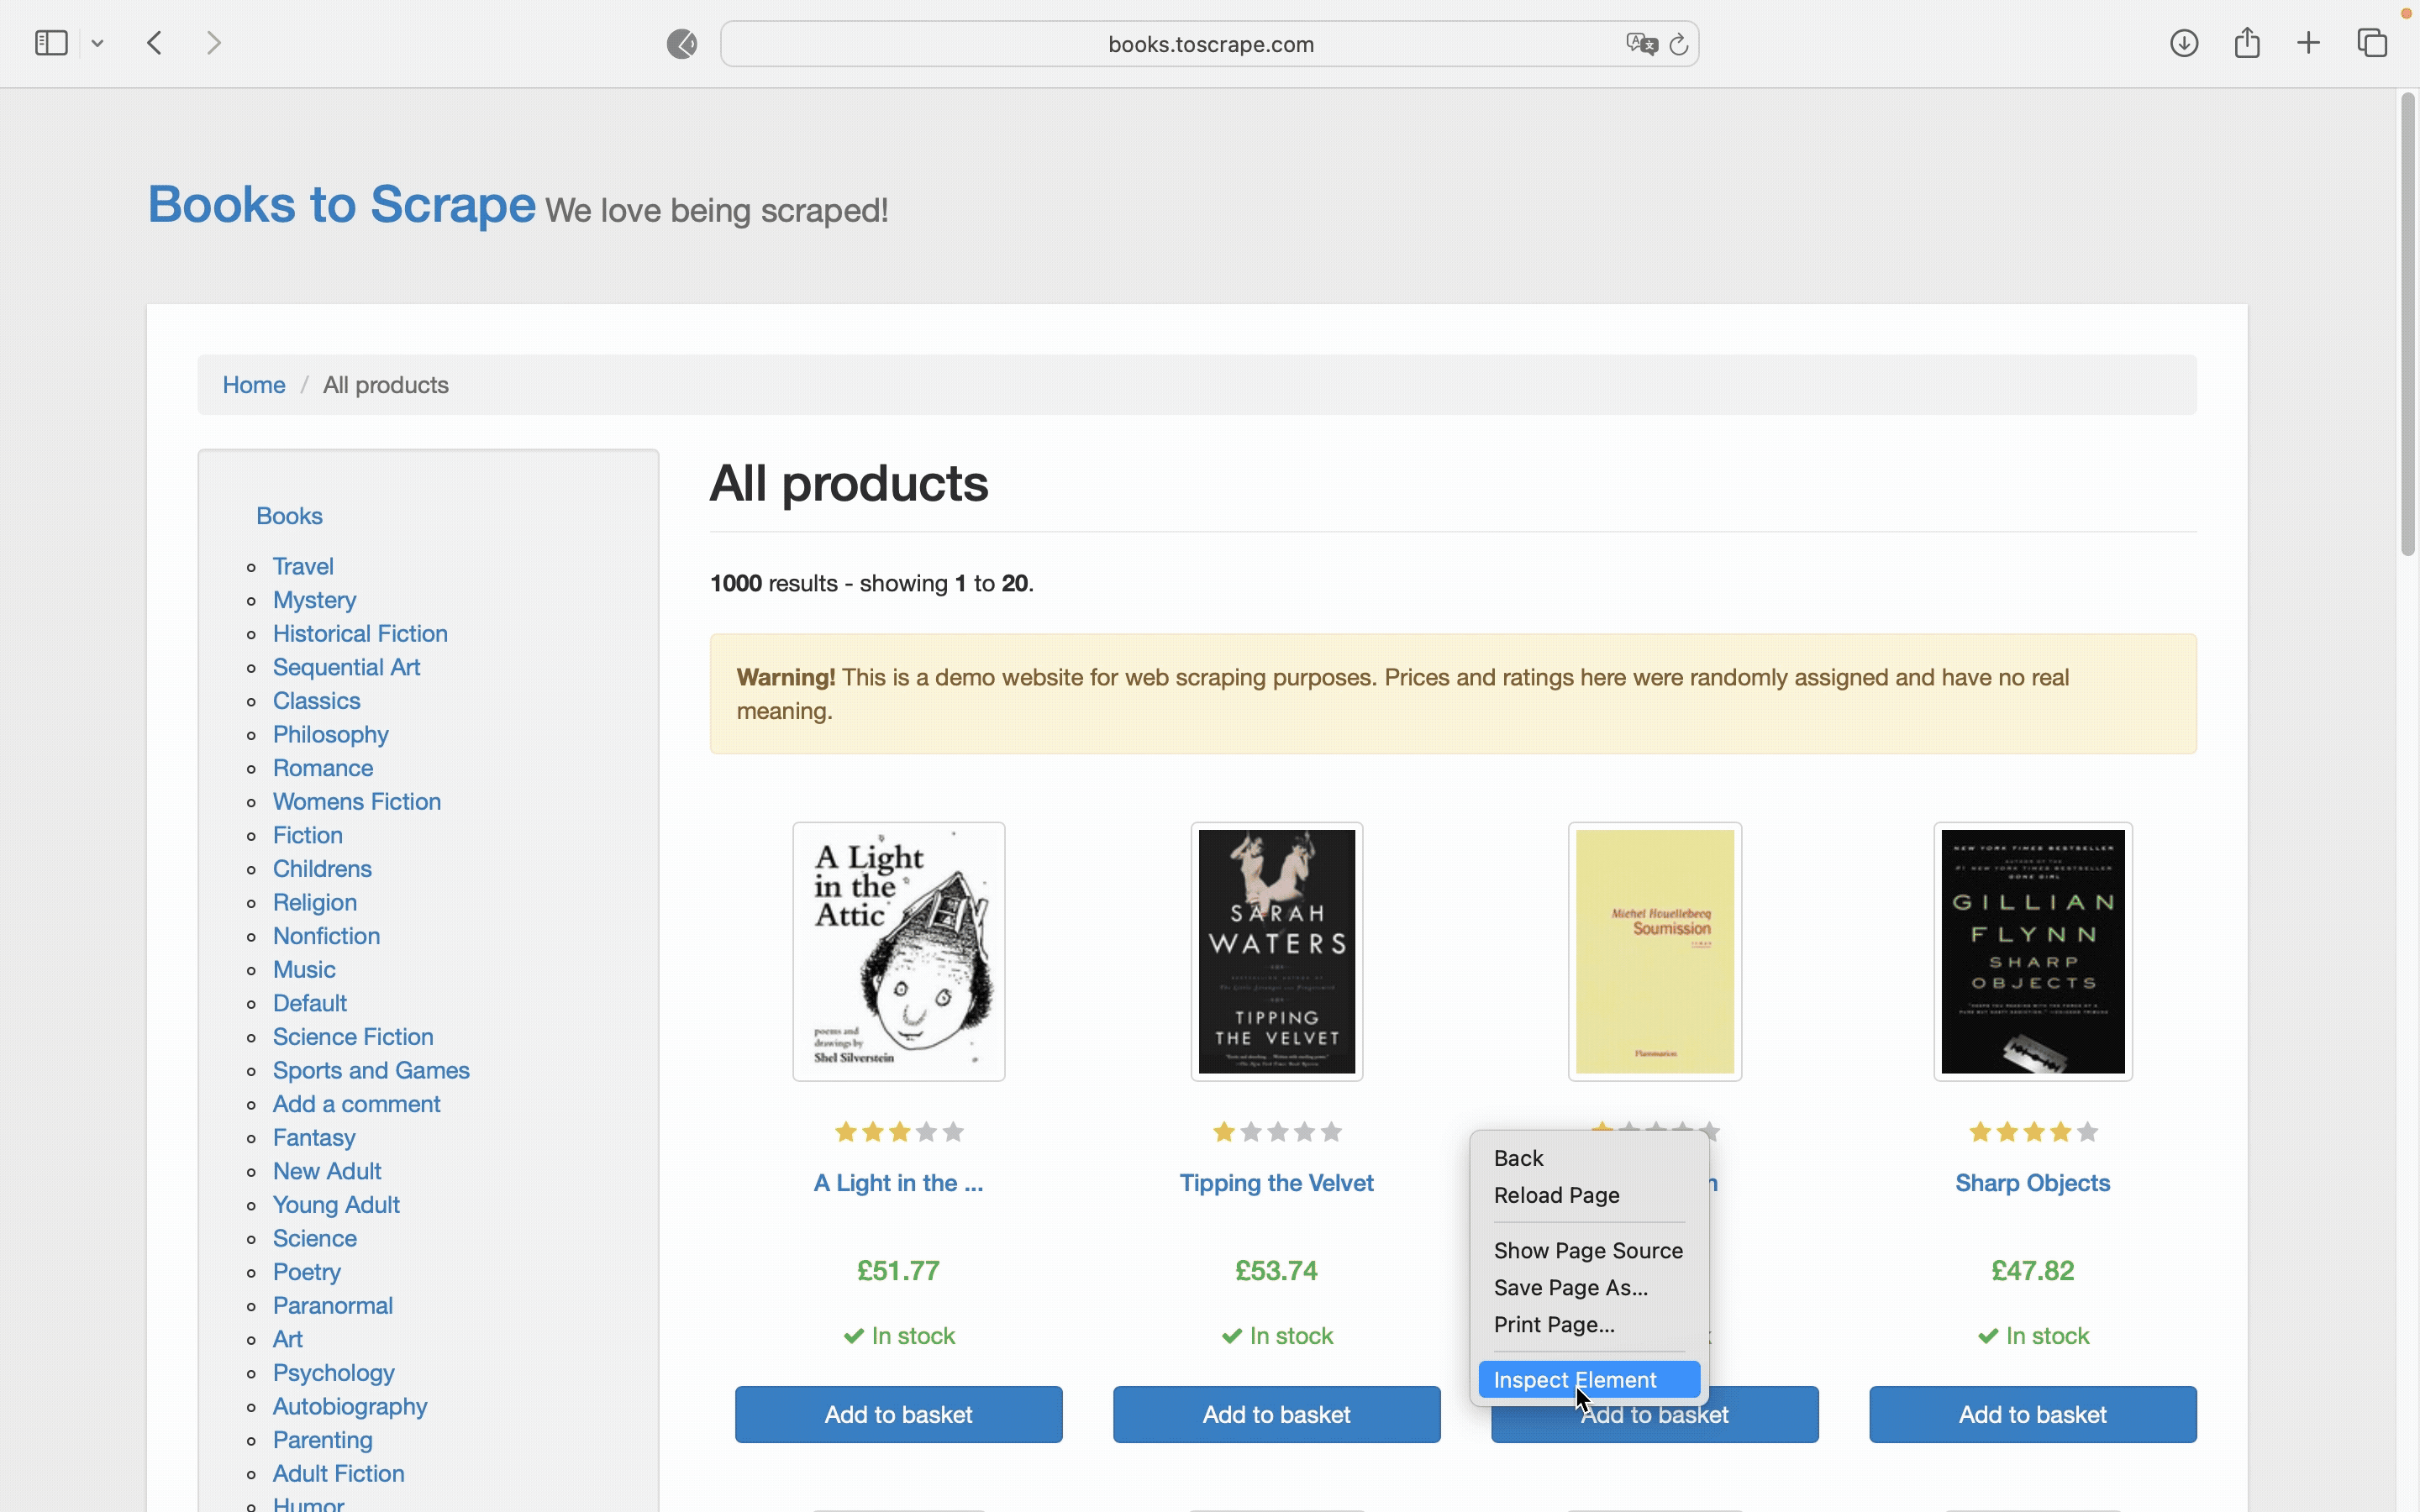Click the page vertical scrollbar
Viewport: 2420px width, 1512px height.
coord(2408,325)
